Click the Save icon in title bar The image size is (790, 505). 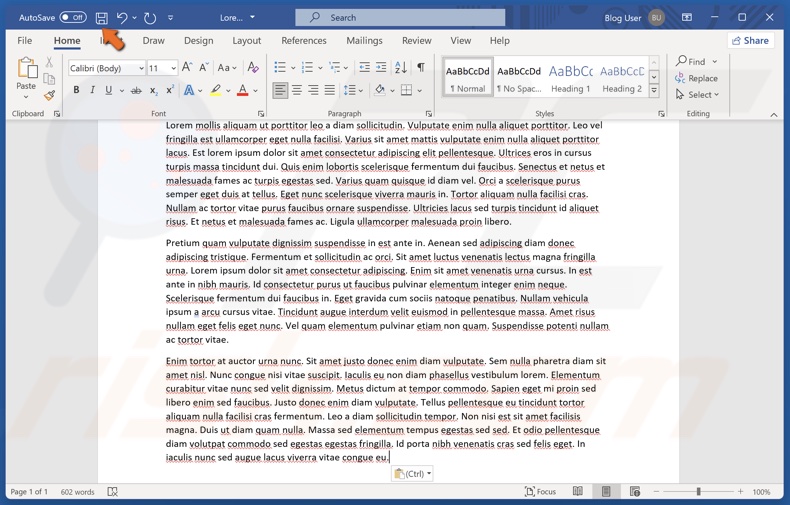click(101, 18)
